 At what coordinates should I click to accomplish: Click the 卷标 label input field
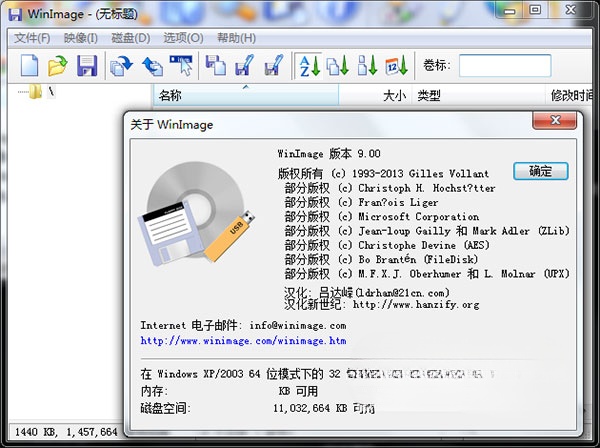coord(504,66)
